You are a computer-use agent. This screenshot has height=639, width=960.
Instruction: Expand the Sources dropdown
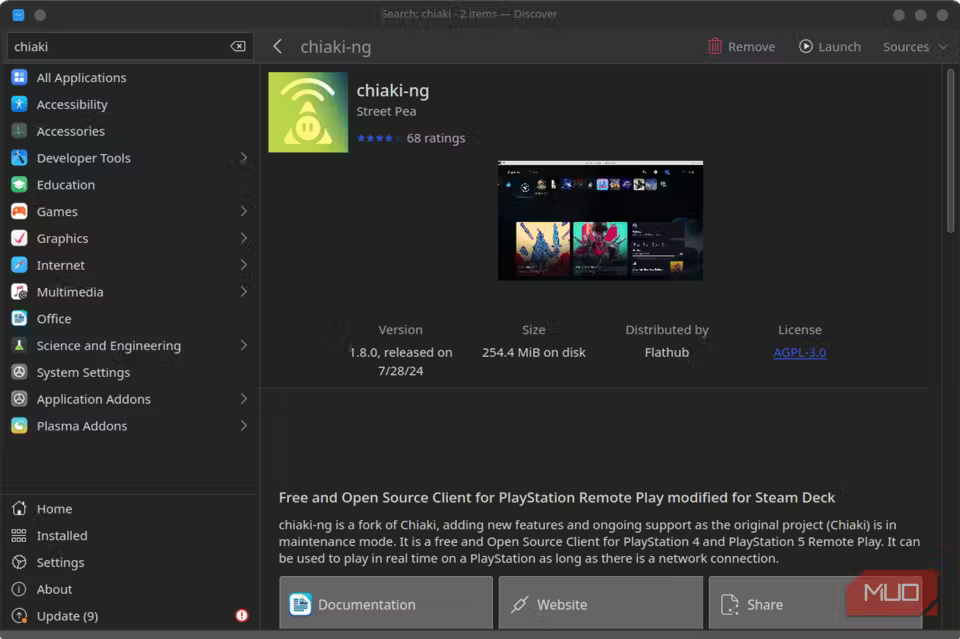pyautogui.click(x=914, y=47)
